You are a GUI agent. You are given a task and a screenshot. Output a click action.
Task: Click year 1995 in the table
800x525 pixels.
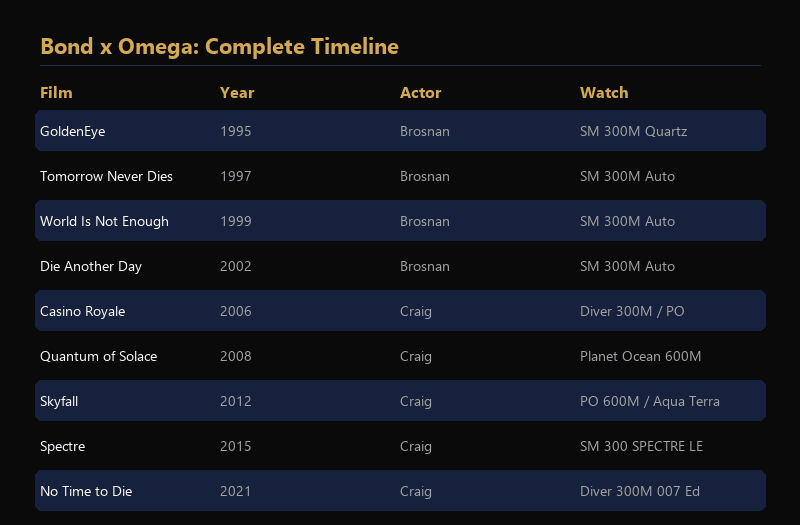pos(236,132)
